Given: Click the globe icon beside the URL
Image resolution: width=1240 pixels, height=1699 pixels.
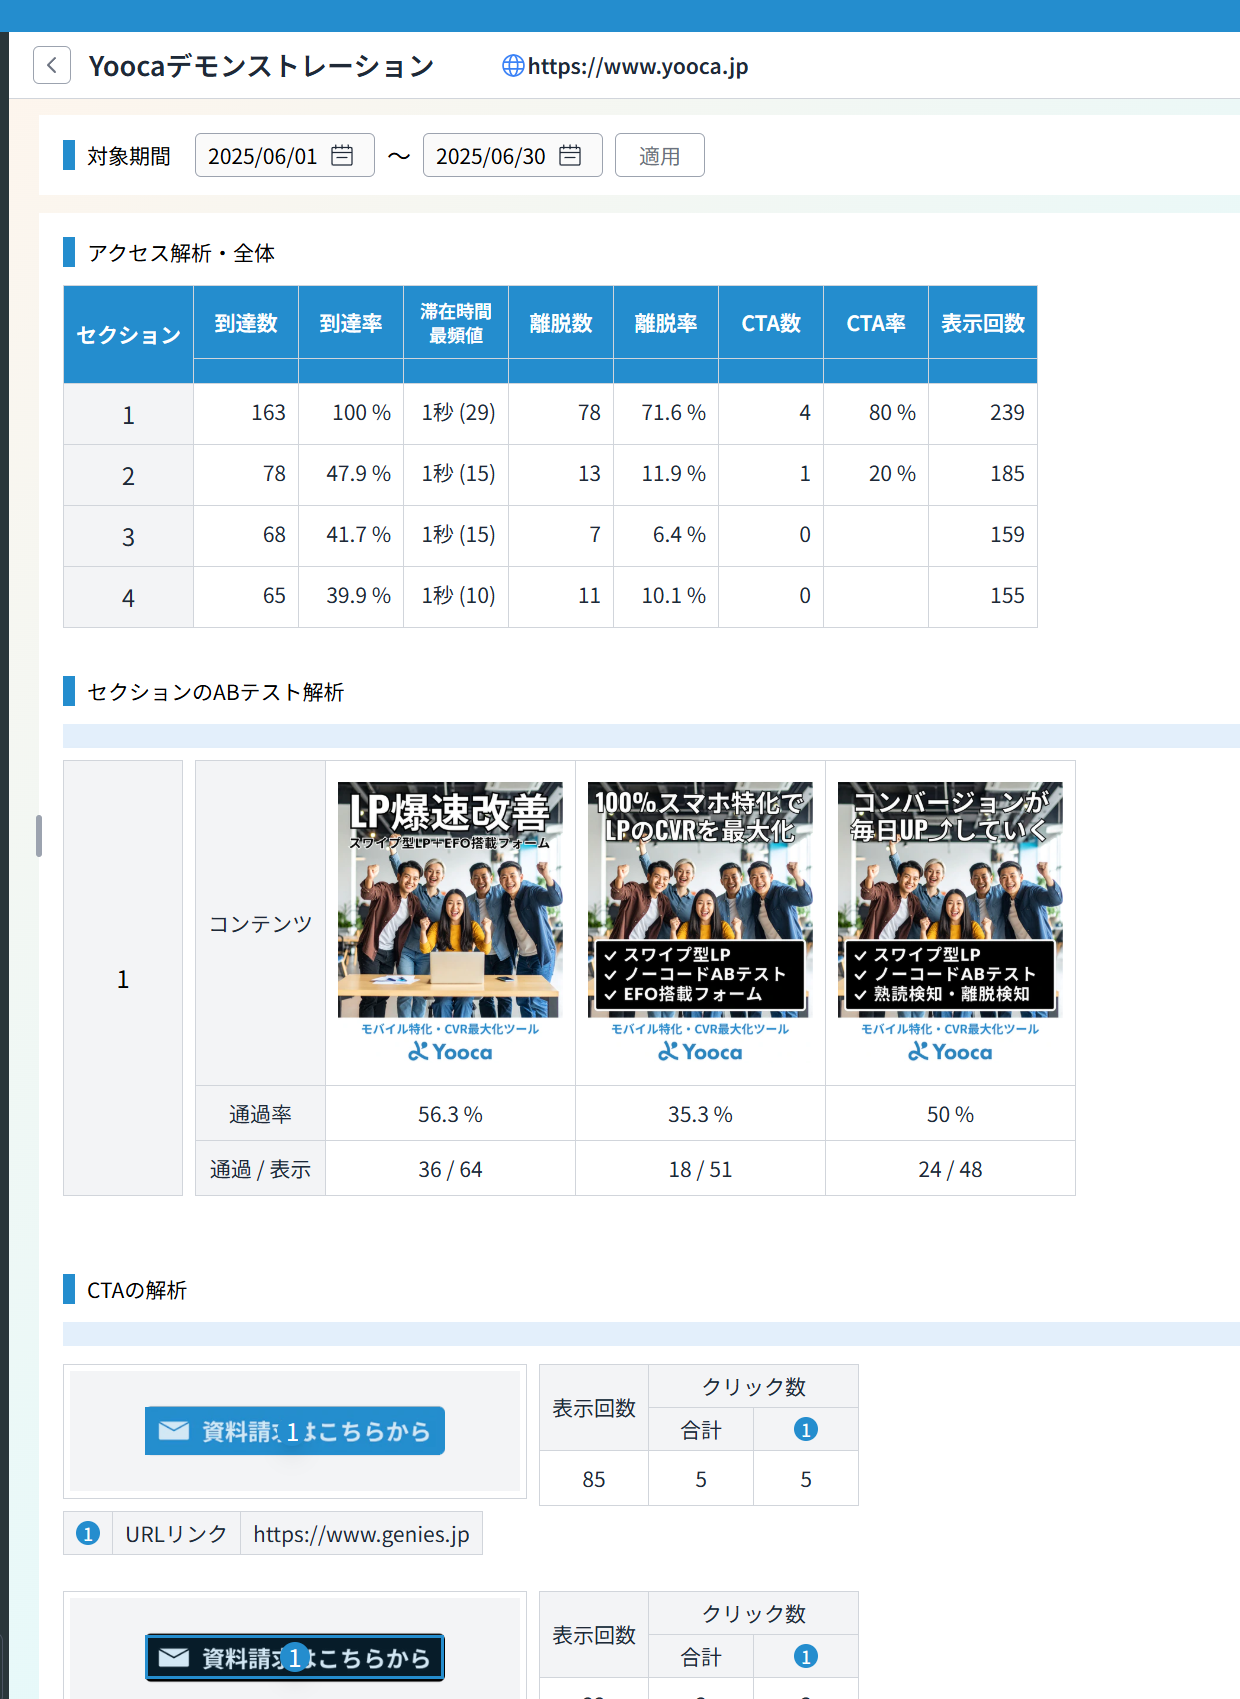Looking at the screenshot, I should click(512, 66).
